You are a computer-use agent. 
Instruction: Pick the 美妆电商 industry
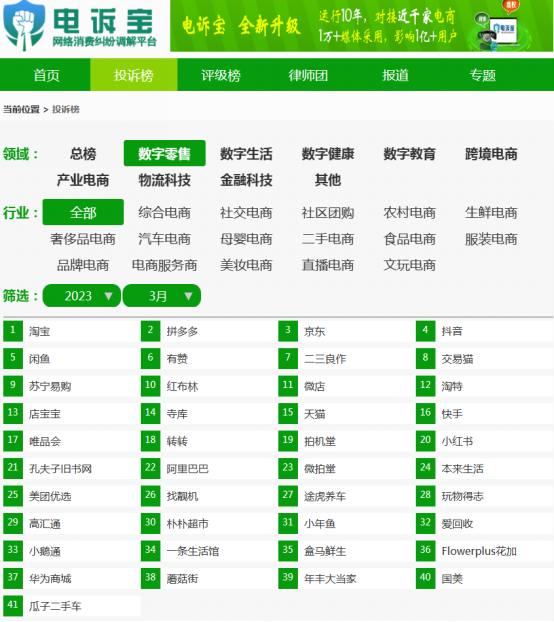[246, 265]
